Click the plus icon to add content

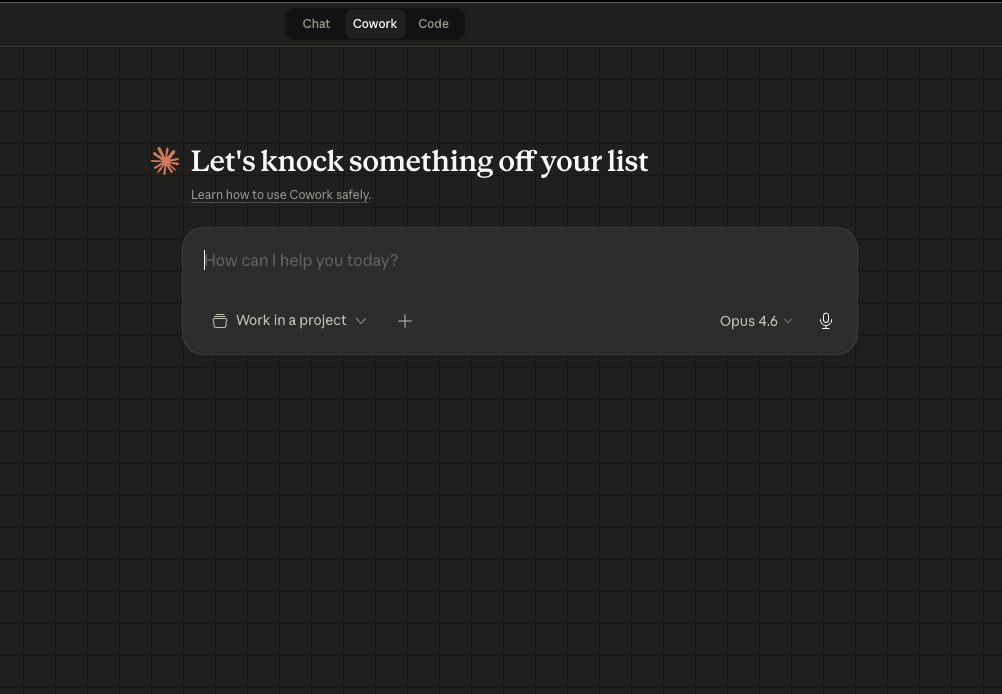405,321
